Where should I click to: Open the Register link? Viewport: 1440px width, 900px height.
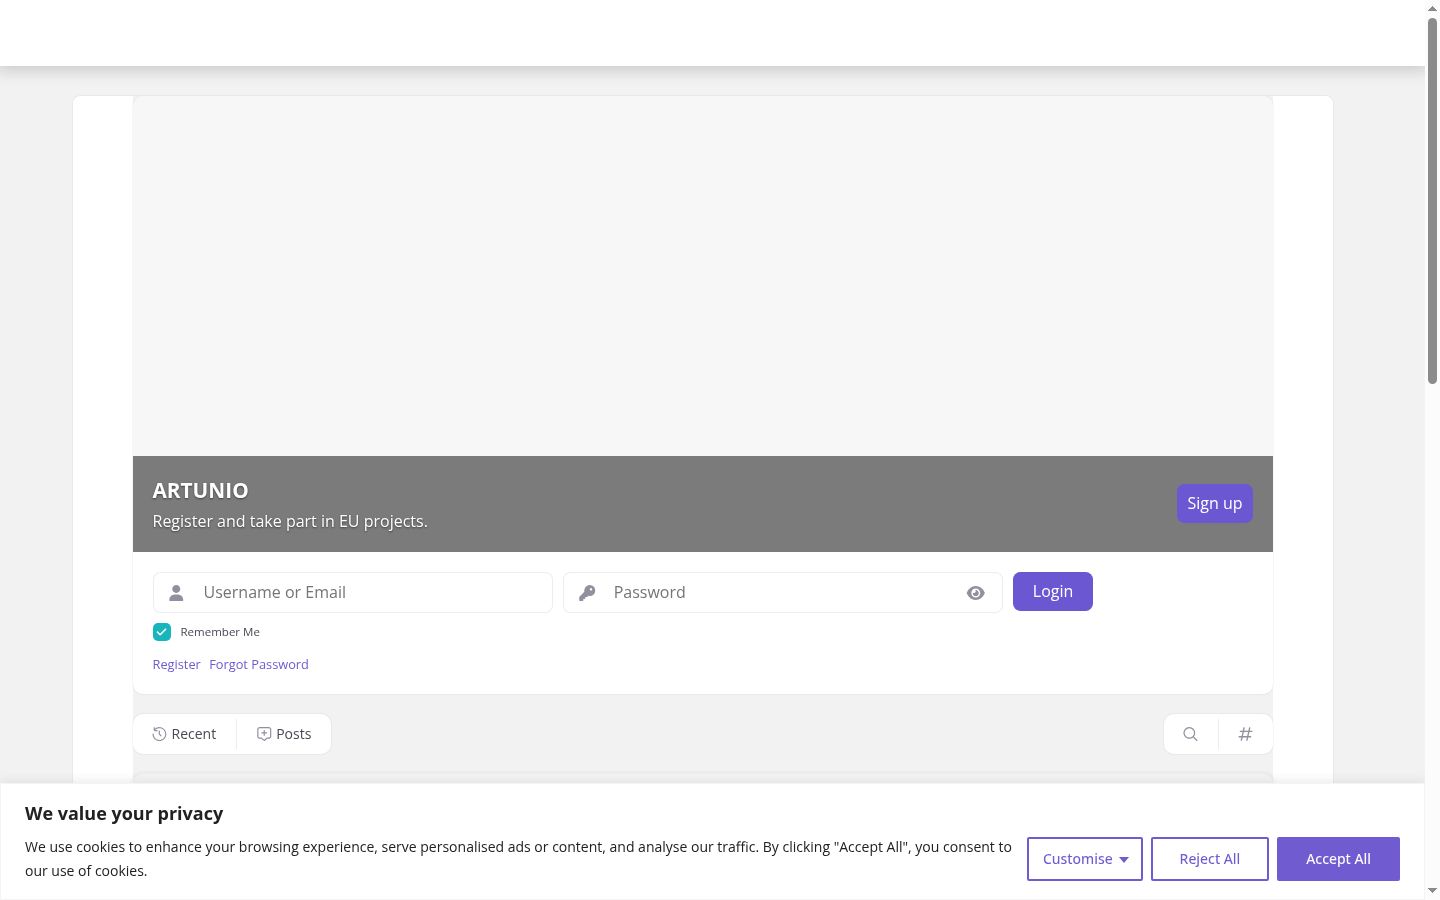tap(177, 664)
